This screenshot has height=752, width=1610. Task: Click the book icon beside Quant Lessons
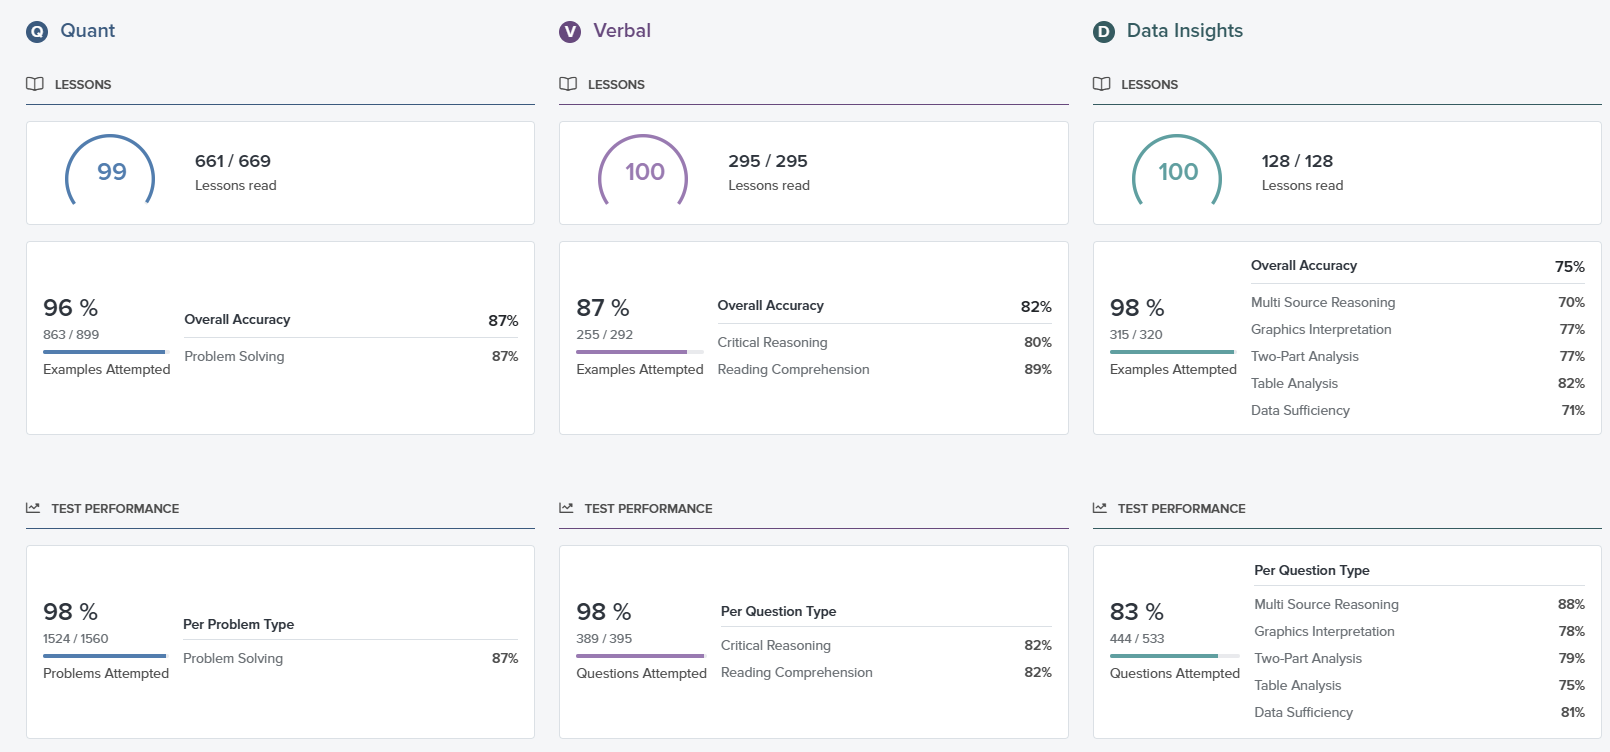pos(35,84)
